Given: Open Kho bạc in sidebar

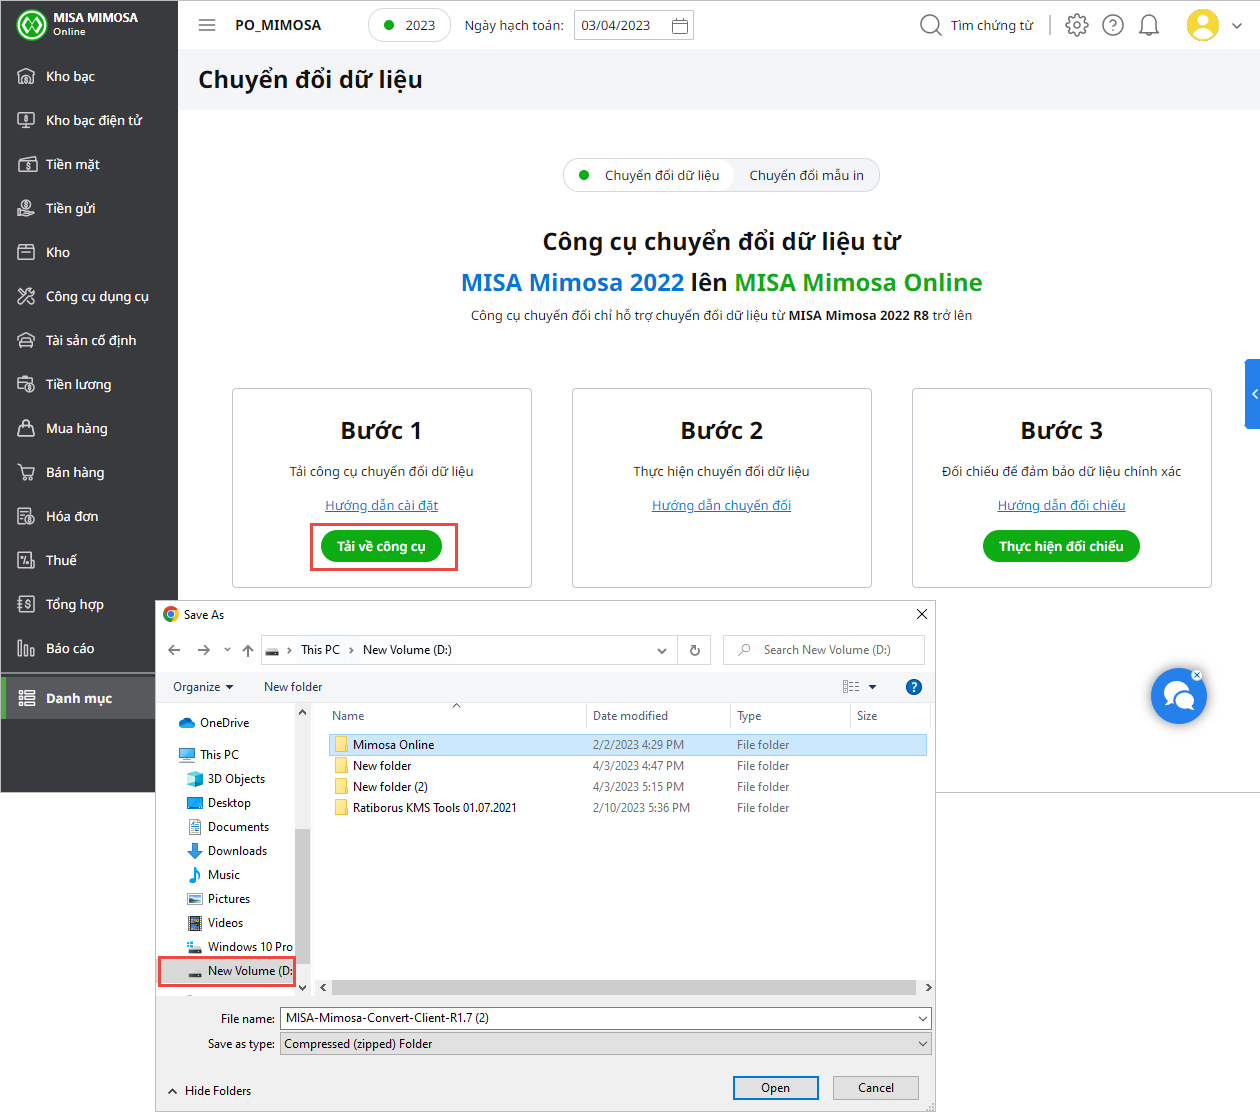Looking at the screenshot, I should pos(89,76).
